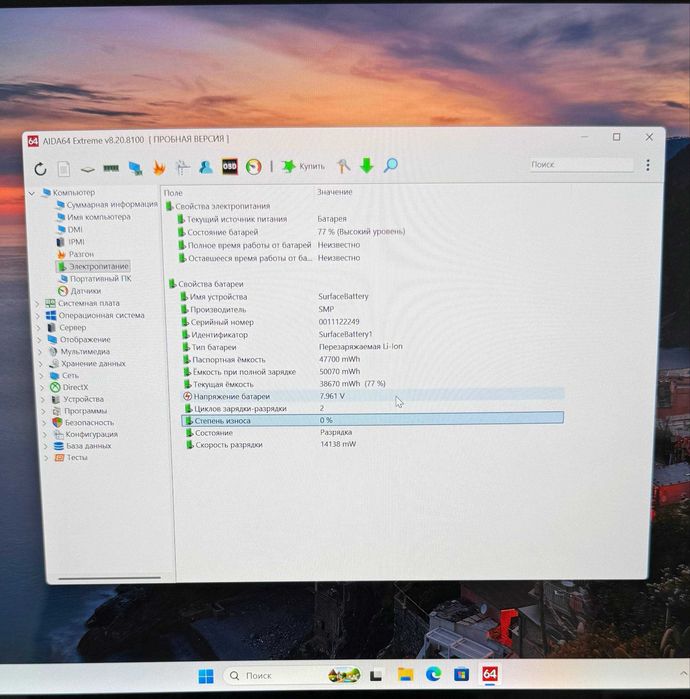
Task: Click the magnifier search icon in toolbar
Action: 390,165
